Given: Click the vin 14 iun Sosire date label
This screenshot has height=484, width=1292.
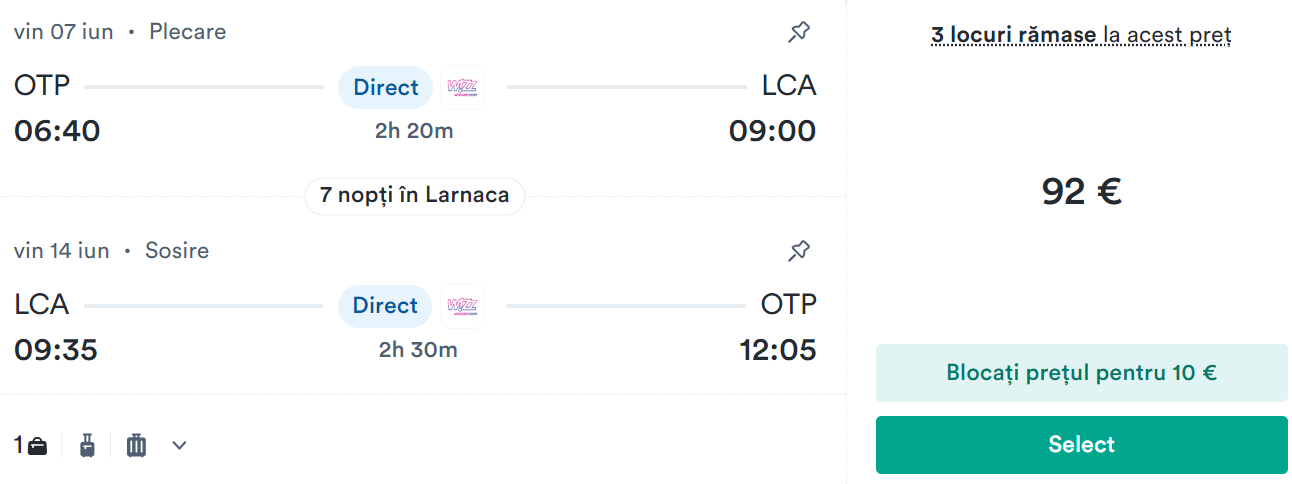Looking at the screenshot, I should coord(111,250).
